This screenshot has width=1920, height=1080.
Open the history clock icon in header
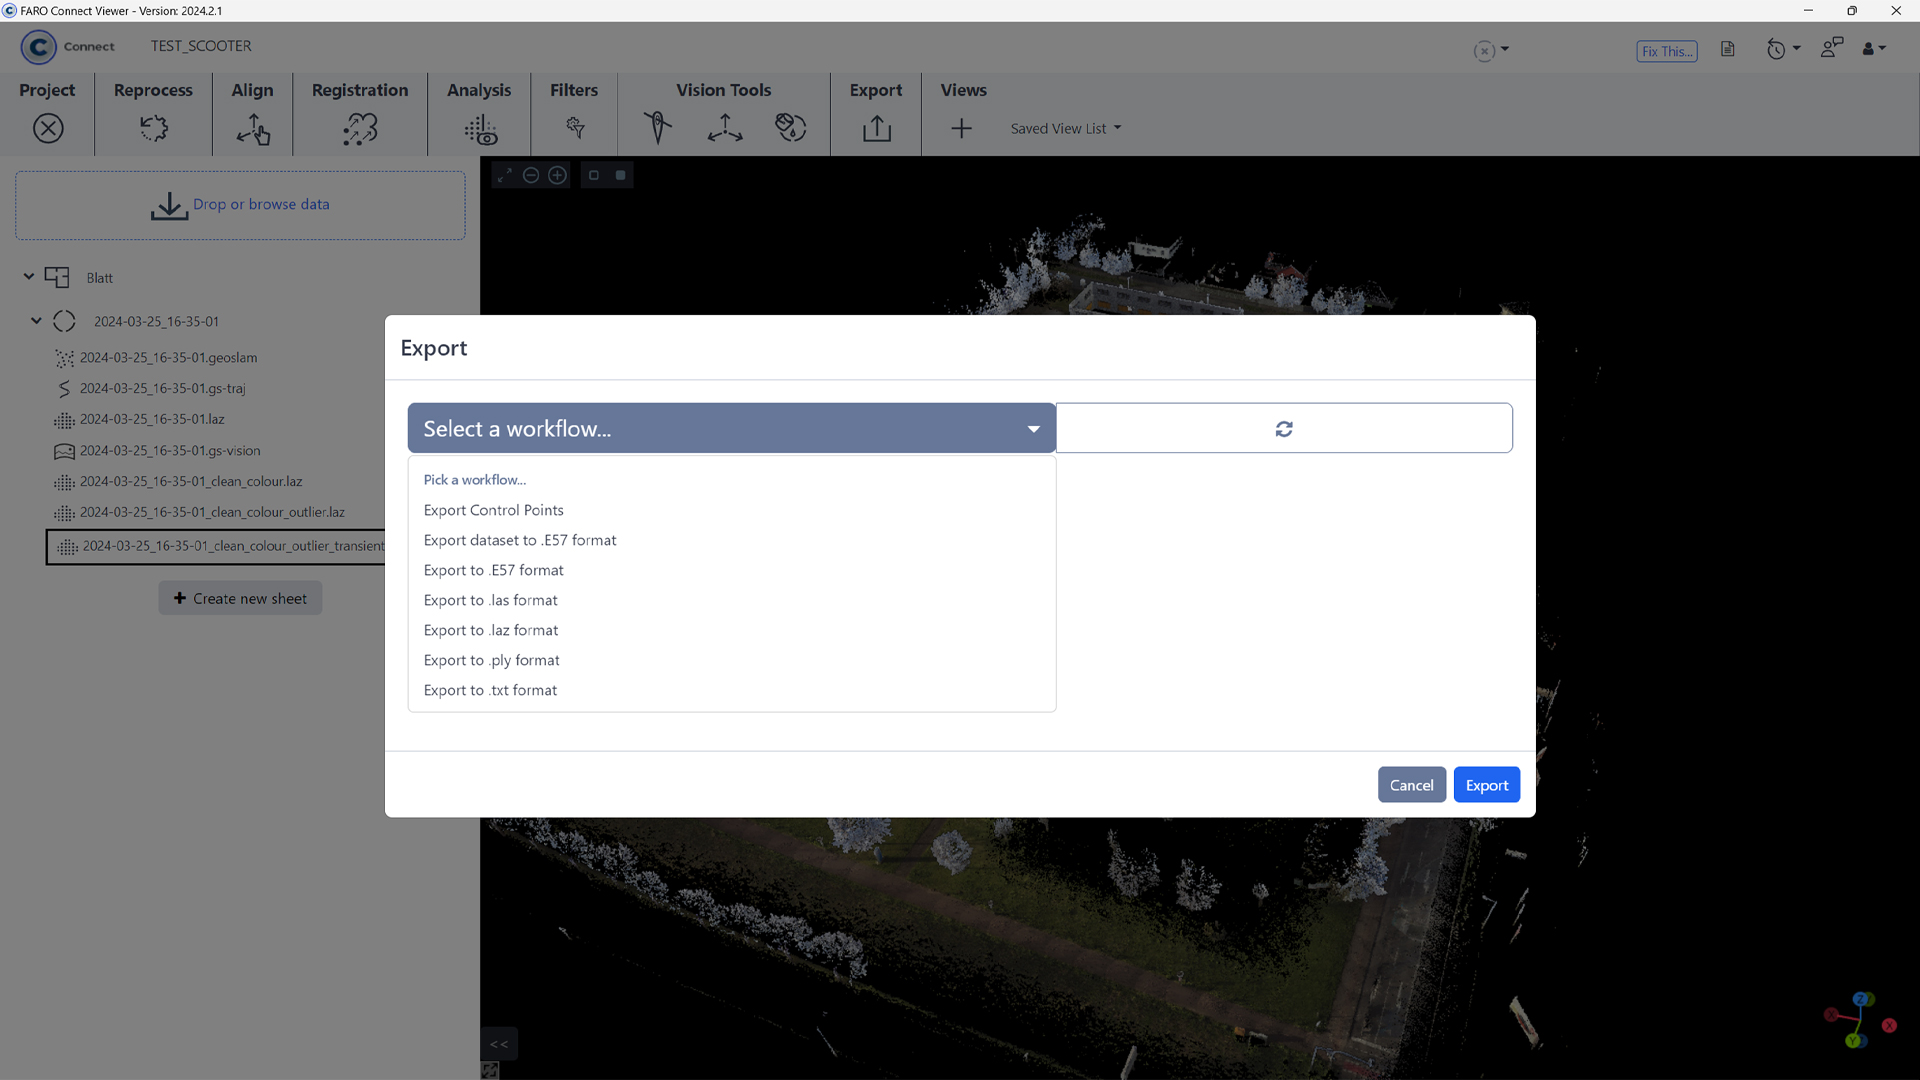tap(1776, 49)
